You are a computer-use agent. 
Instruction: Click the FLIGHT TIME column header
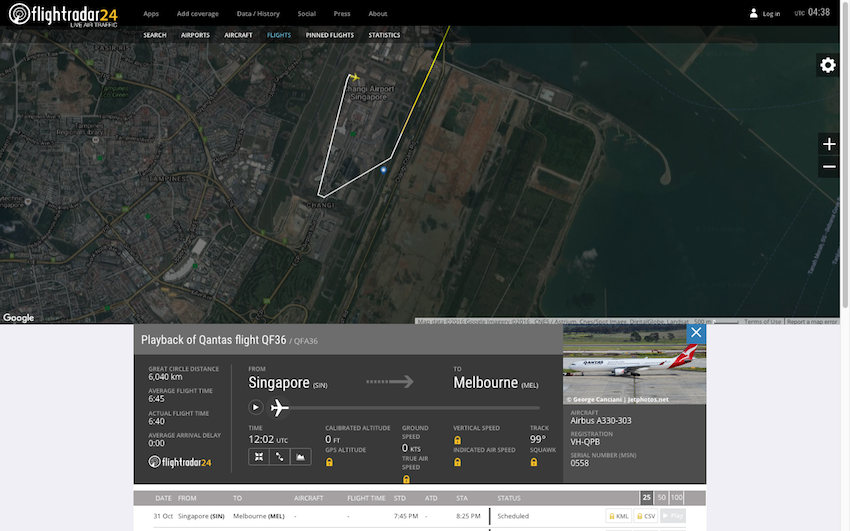point(366,498)
